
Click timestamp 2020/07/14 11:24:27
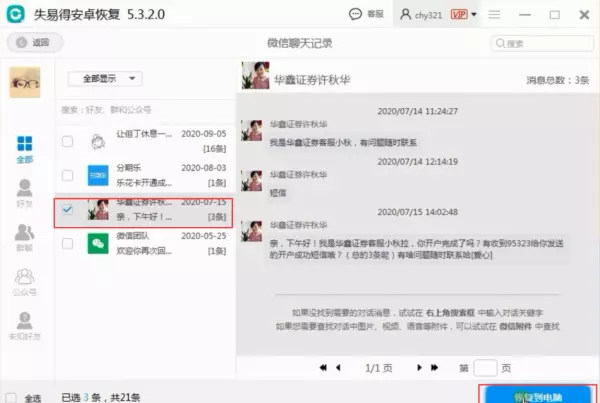click(417, 111)
